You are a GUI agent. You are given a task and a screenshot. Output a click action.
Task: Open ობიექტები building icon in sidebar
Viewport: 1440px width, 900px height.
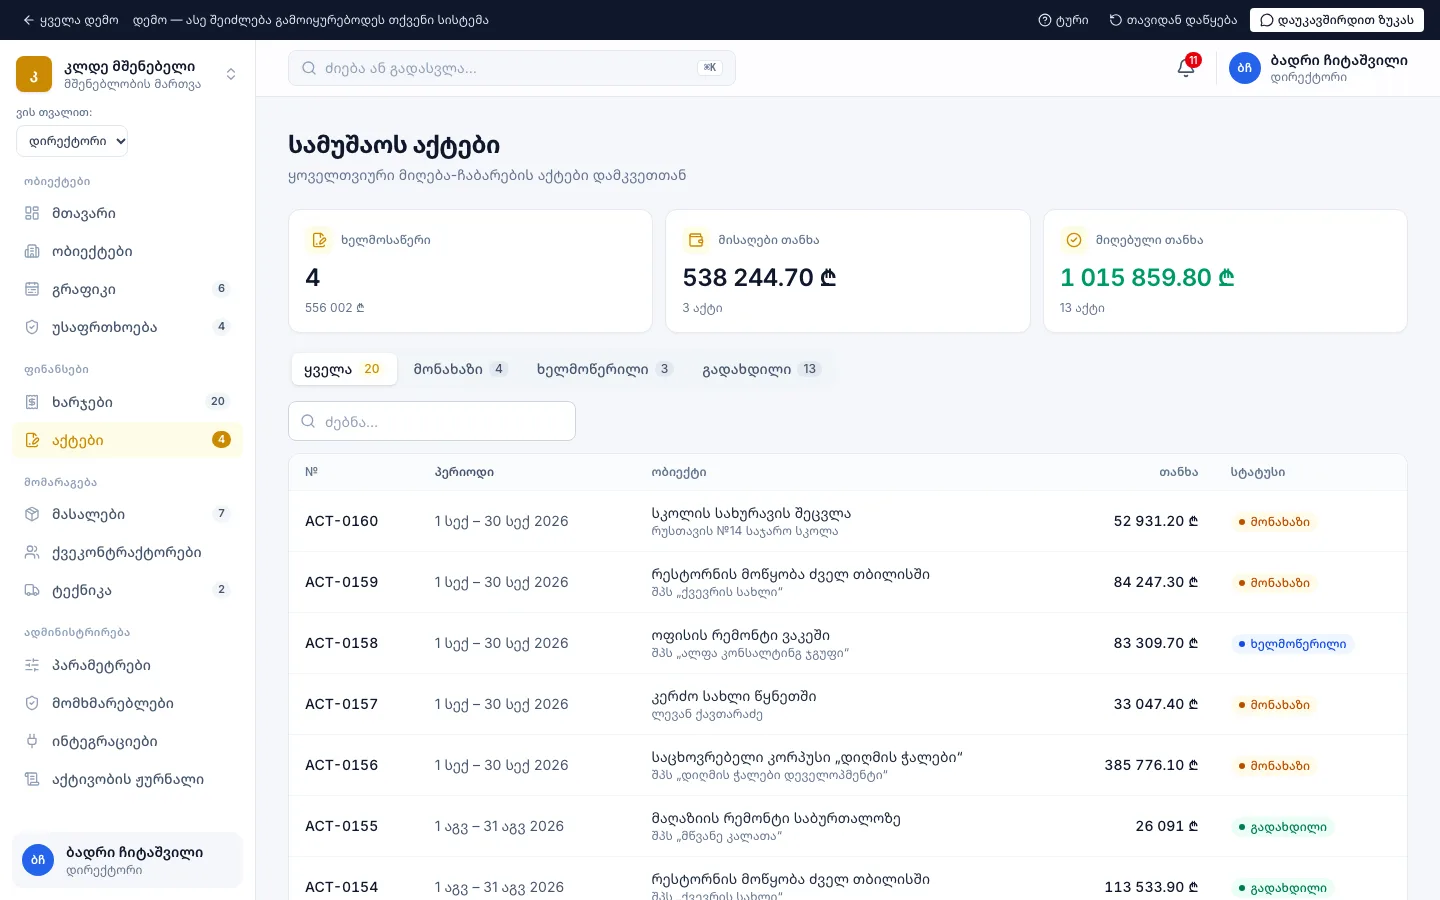click(32, 251)
